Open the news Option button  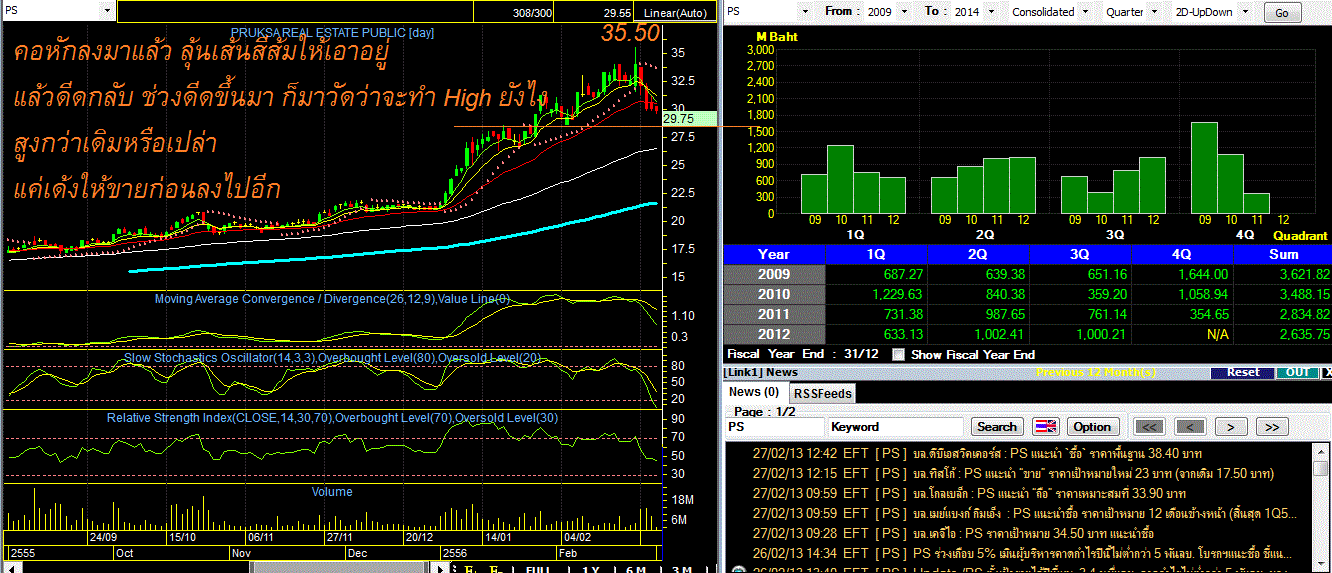coord(1092,426)
